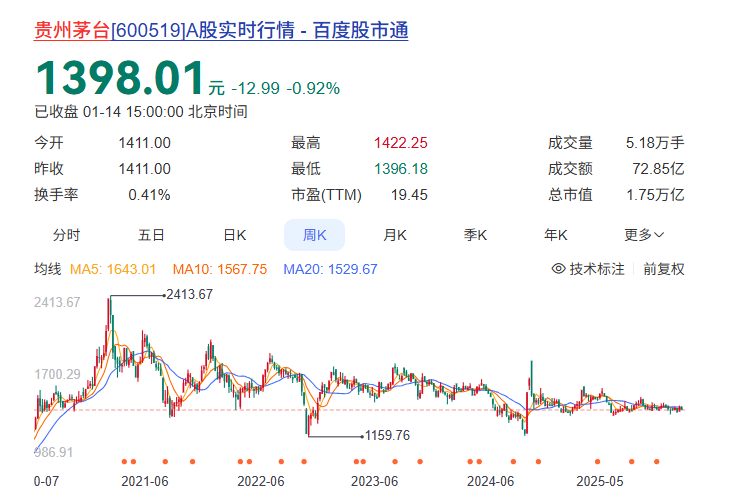The height and width of the screenshot is (503, 739).
Task: Switch to the 五日 chart tab
Action: point(151,235)
